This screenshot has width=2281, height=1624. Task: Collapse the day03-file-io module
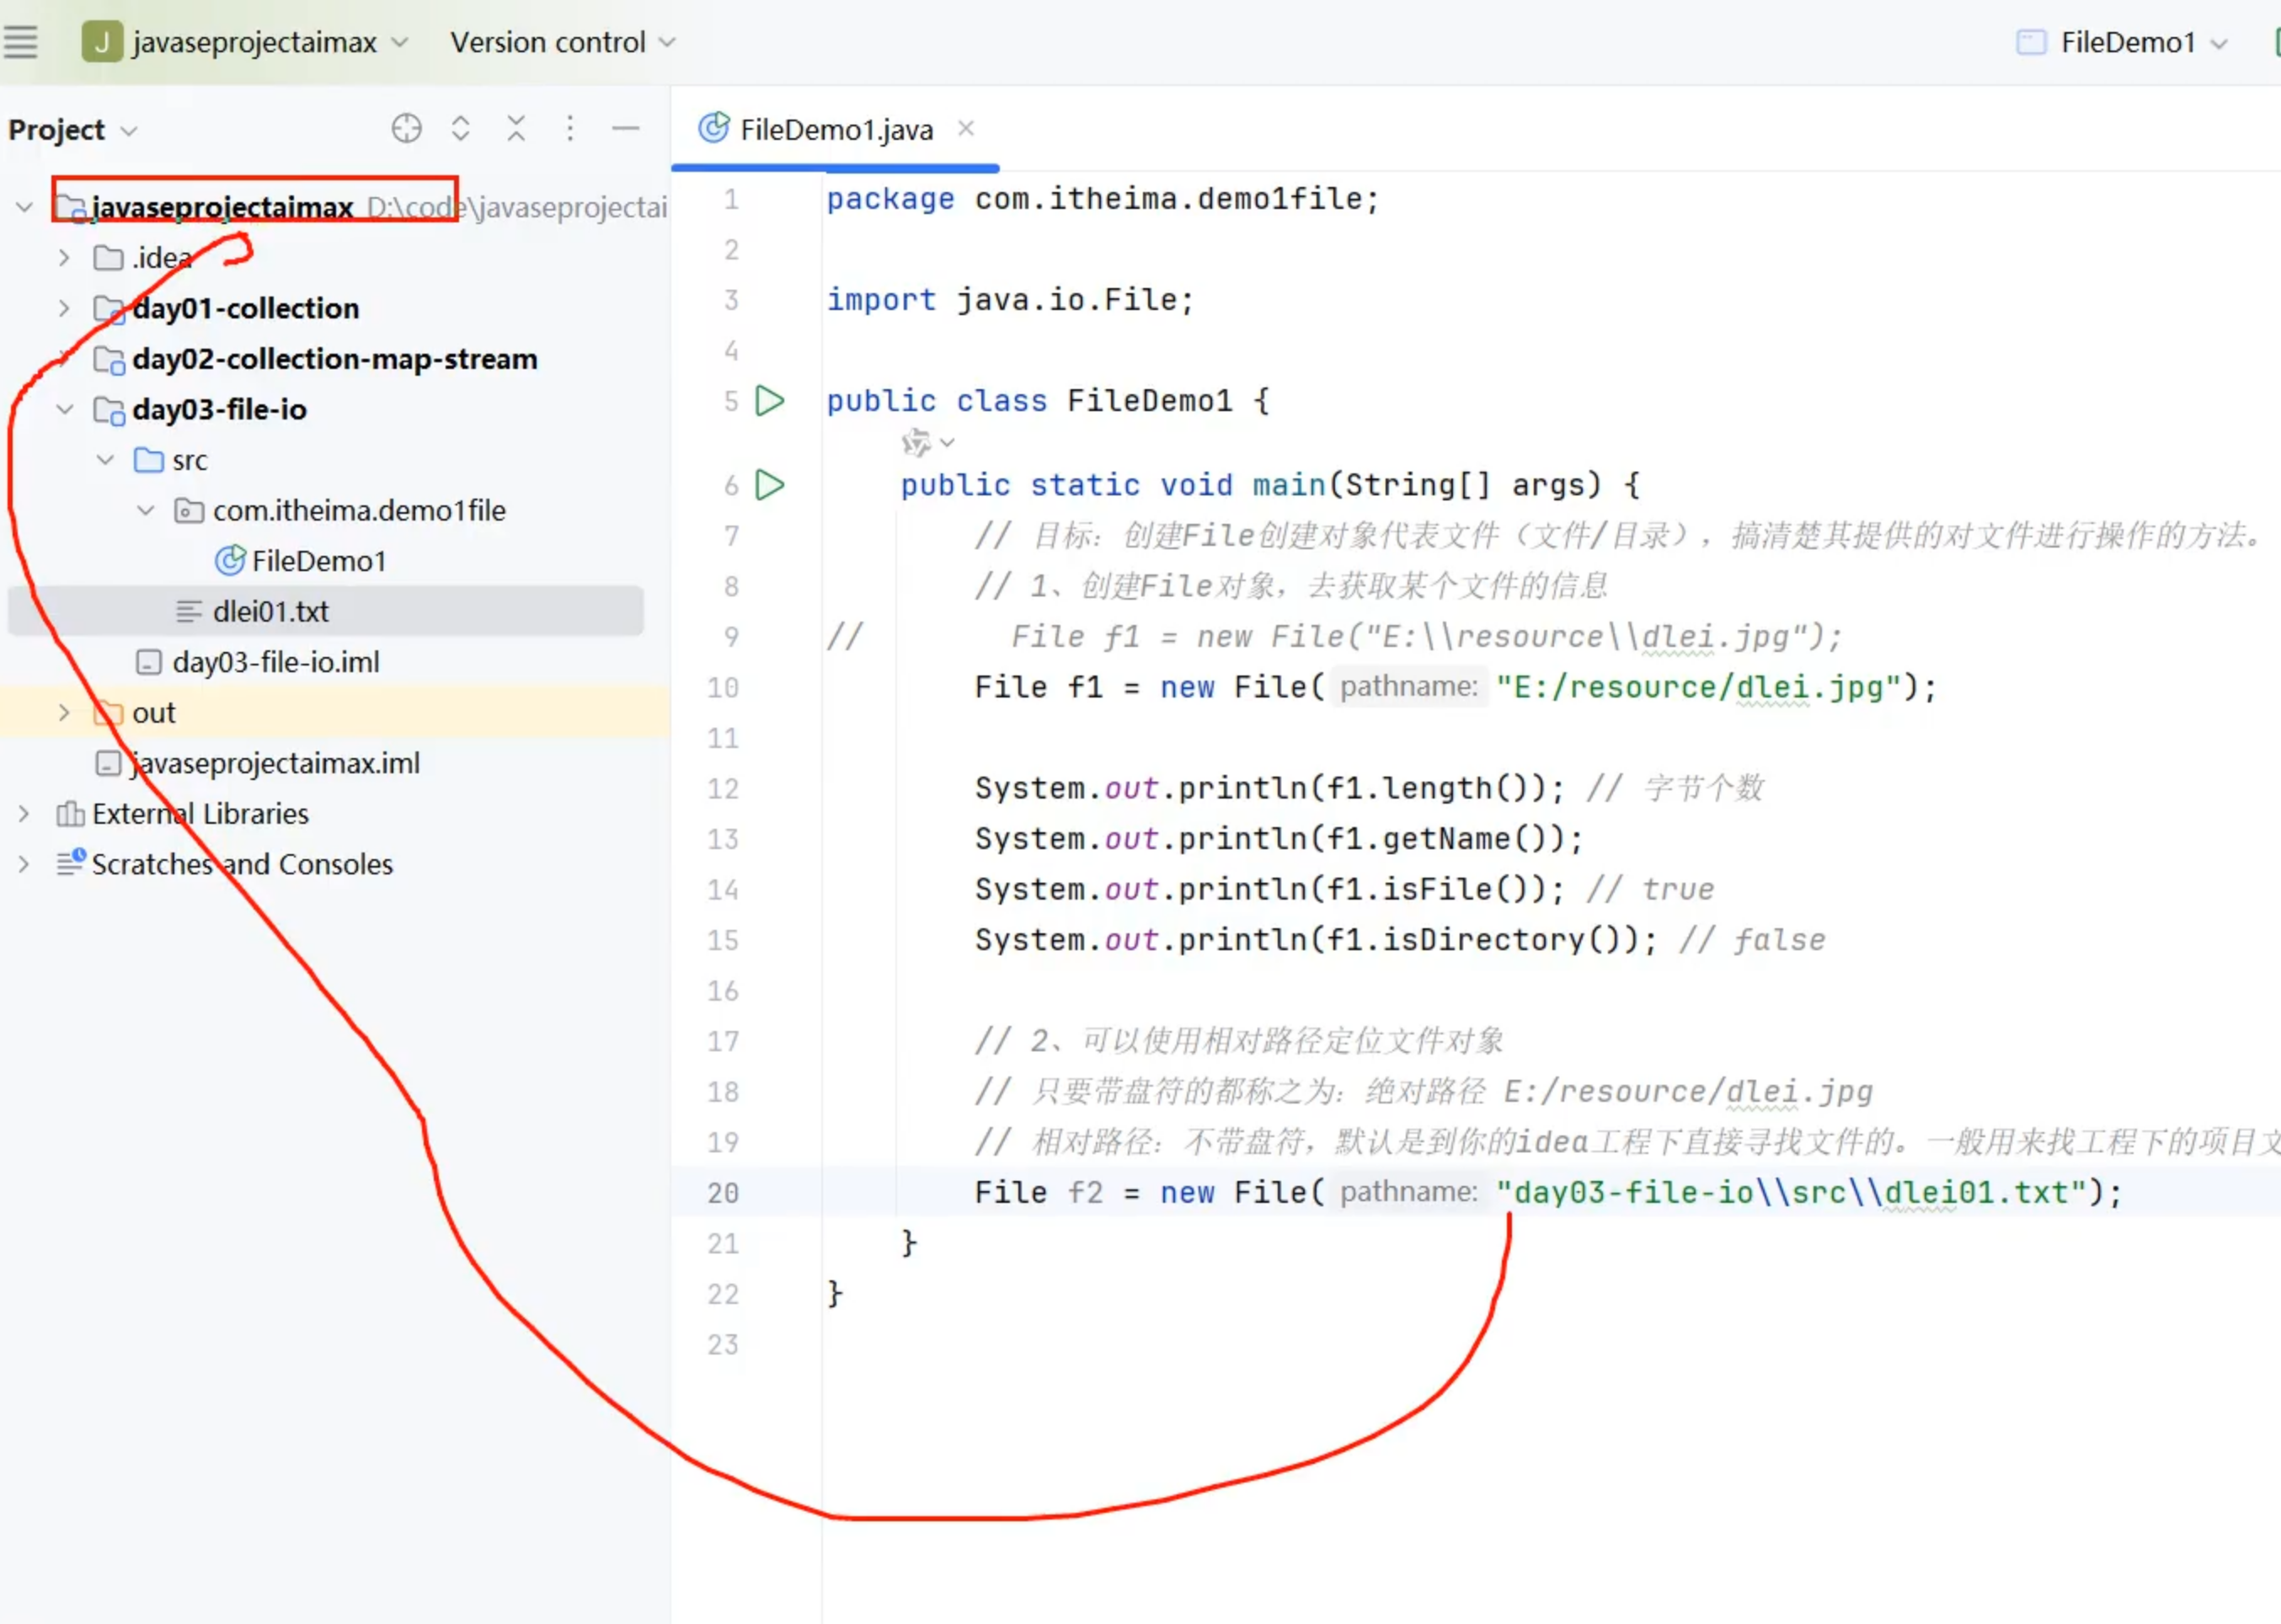pos(64,409)
